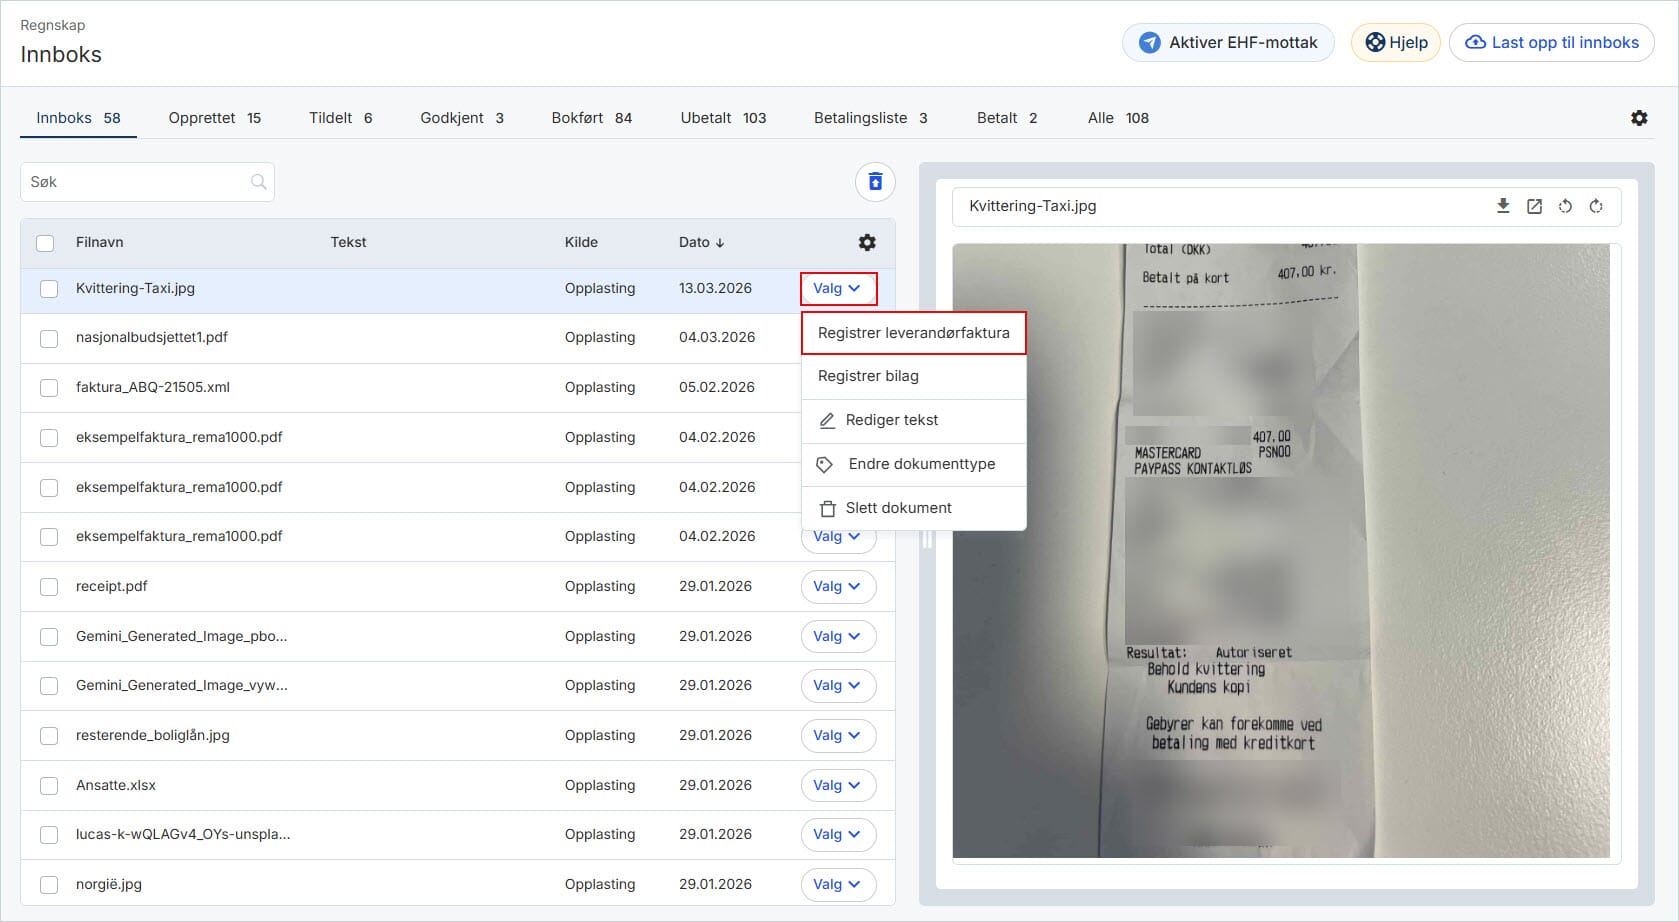Switch to the Ubetalt tab
The width and height of the screenshot is (1679, 922).
[723, 118]
